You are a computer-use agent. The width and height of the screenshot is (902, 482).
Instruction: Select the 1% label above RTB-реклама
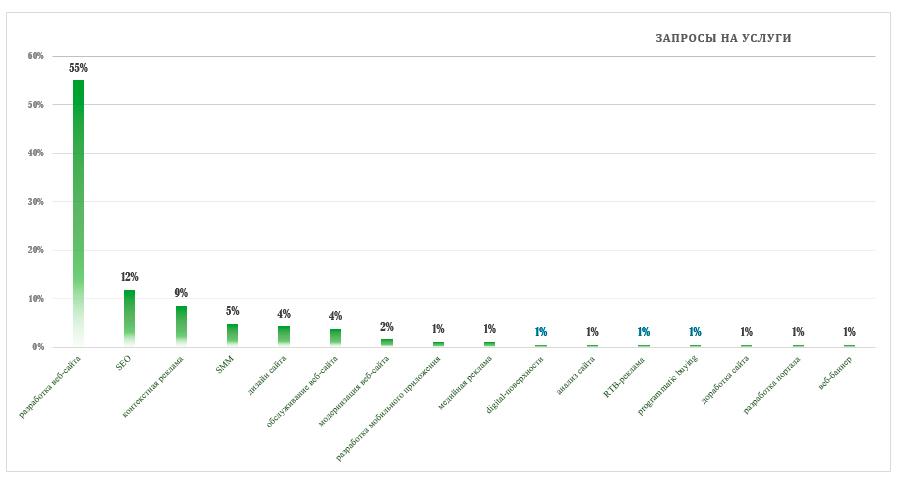643,332
